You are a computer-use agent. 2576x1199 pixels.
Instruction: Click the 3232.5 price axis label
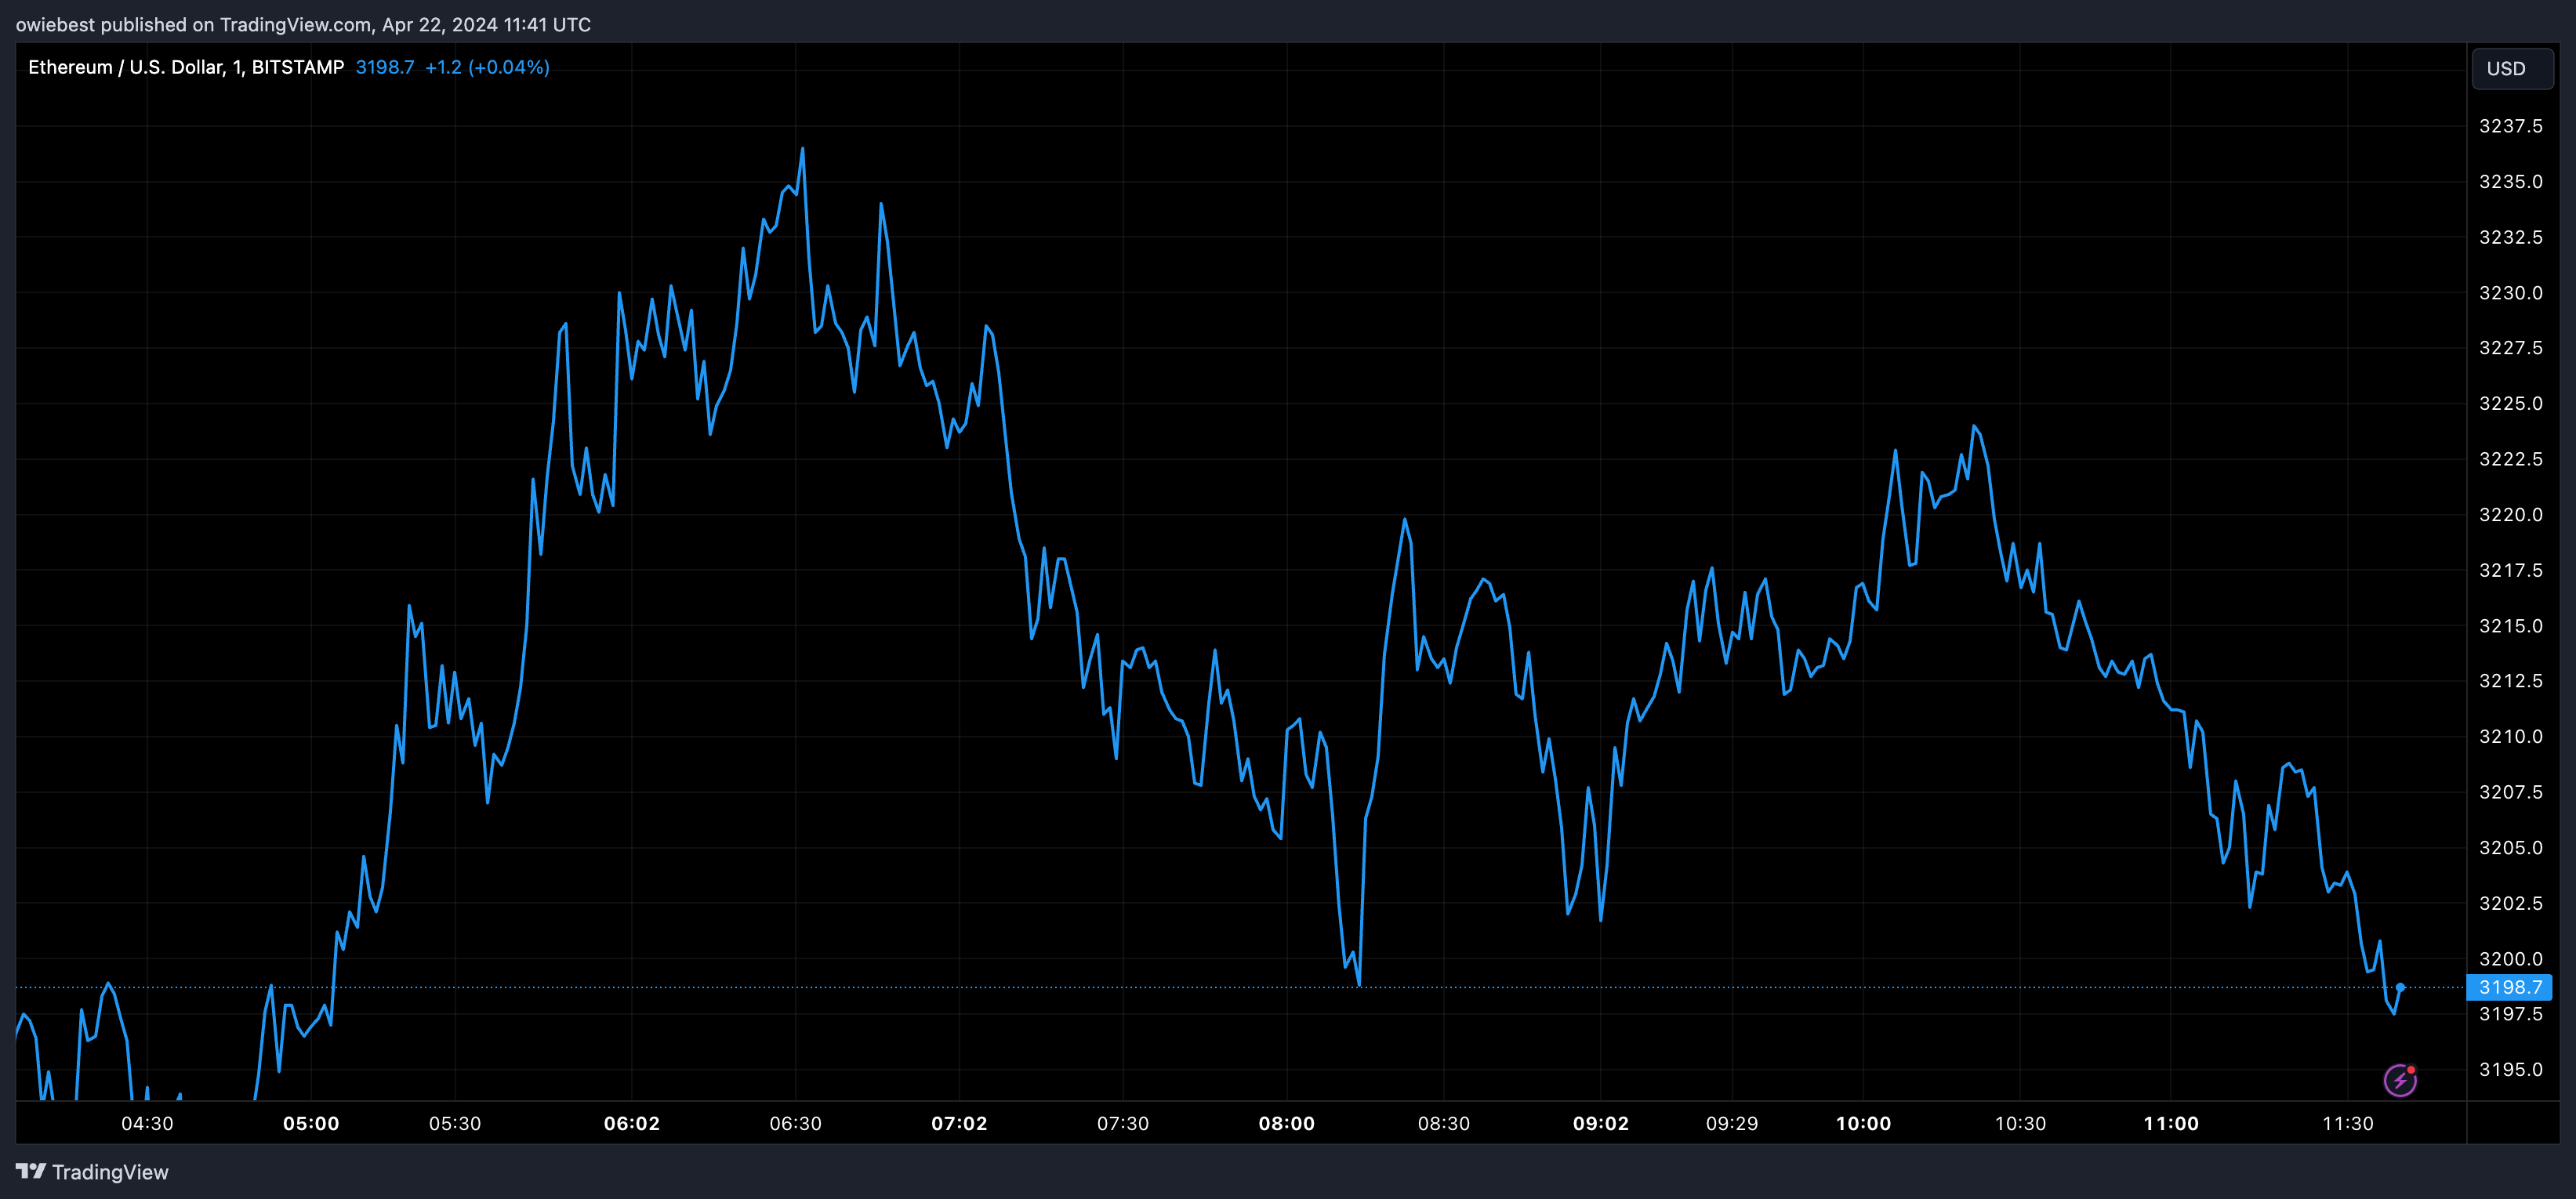[x=2510, y=237]
